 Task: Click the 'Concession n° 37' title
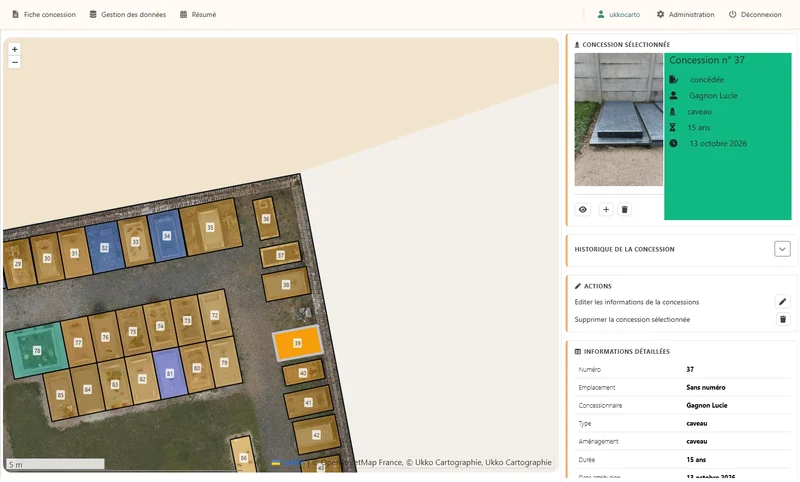click(707, 60)
